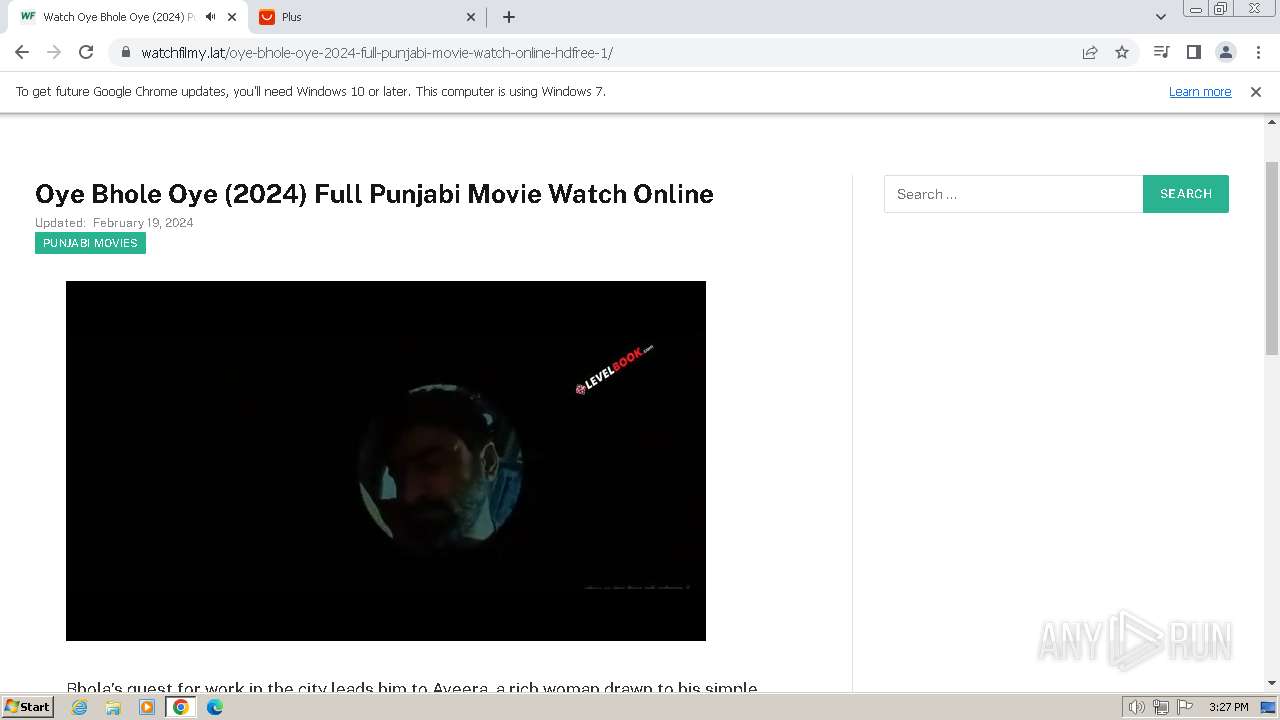
Task: Click the Search input field
Action: [x=1013, y=194]
